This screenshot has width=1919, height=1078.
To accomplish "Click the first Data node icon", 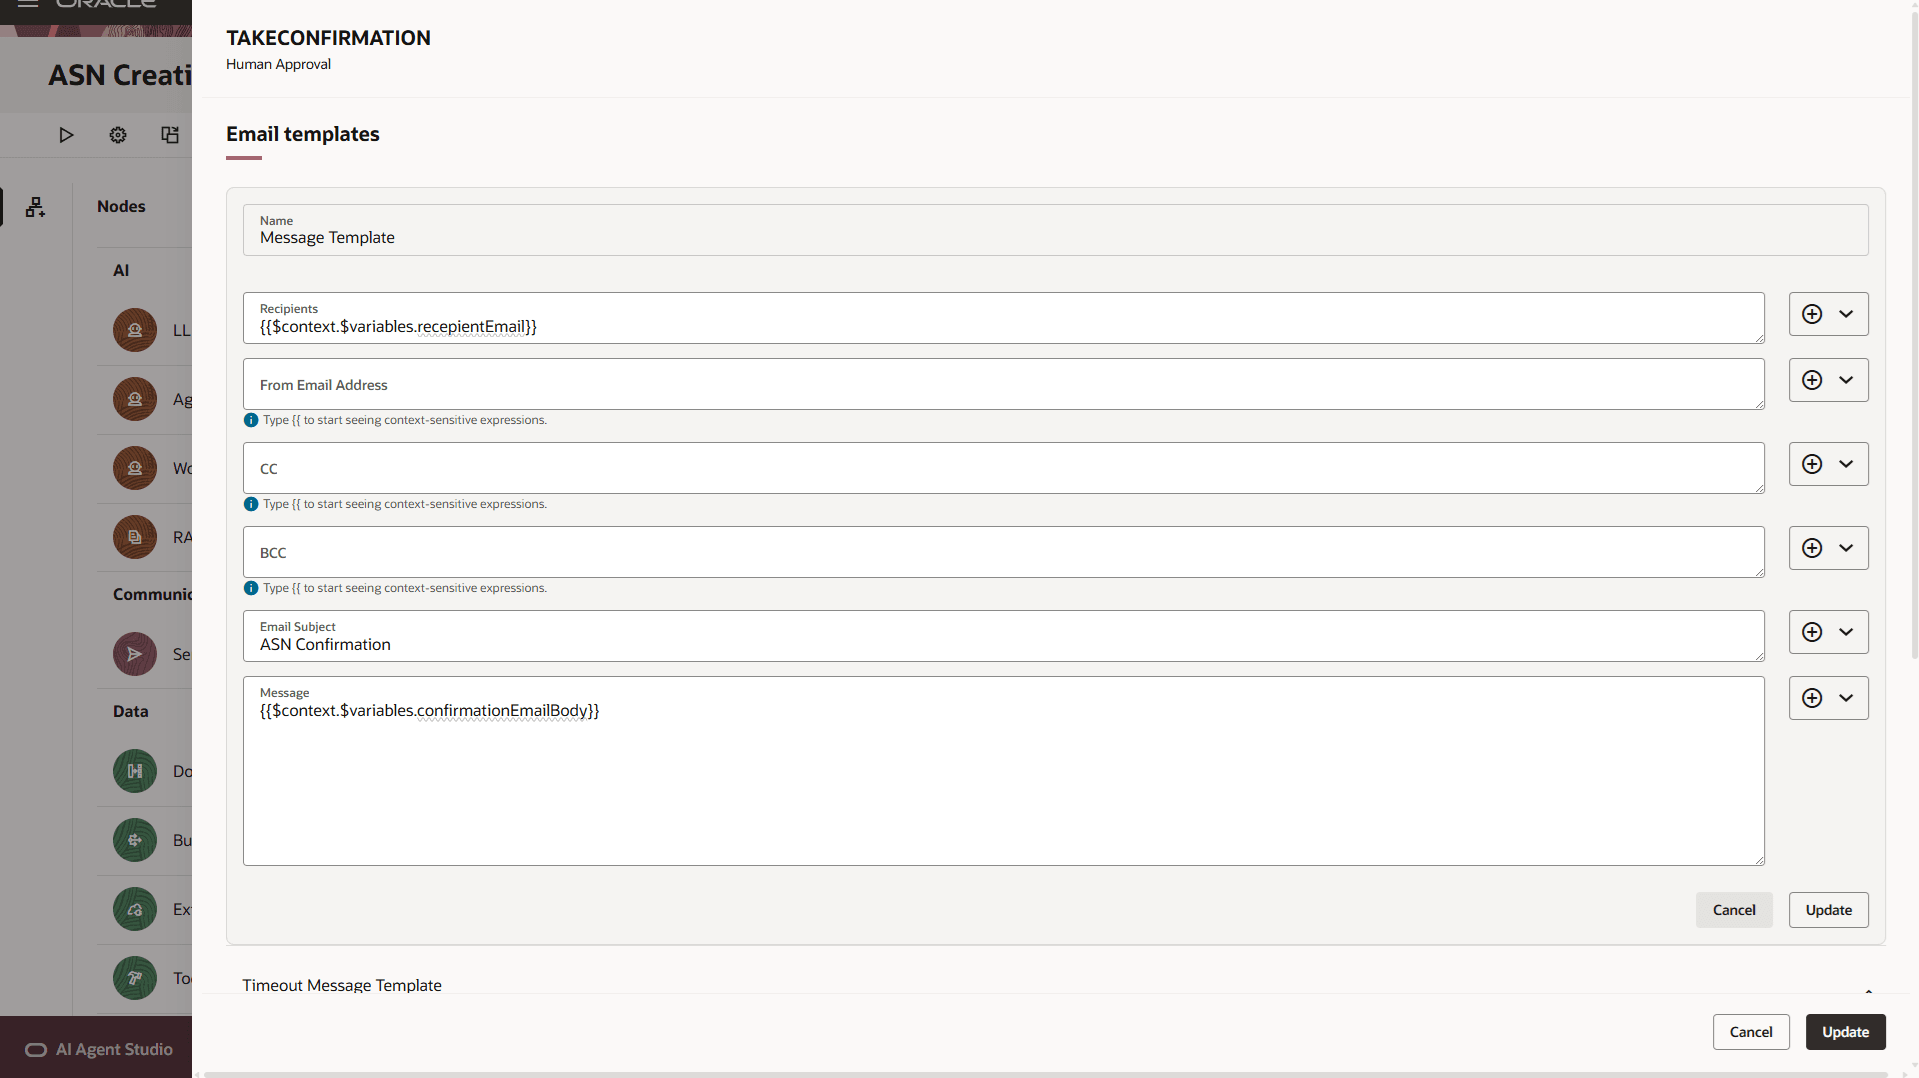I will point(134,771).
